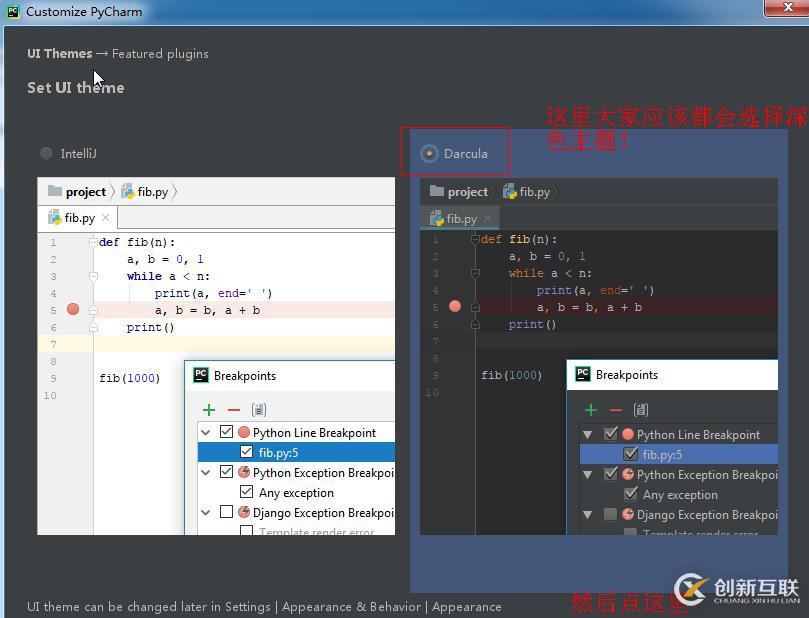809x618 pixels.
Task: Close the Customize PyCharm window
Action: click(787, 8)
